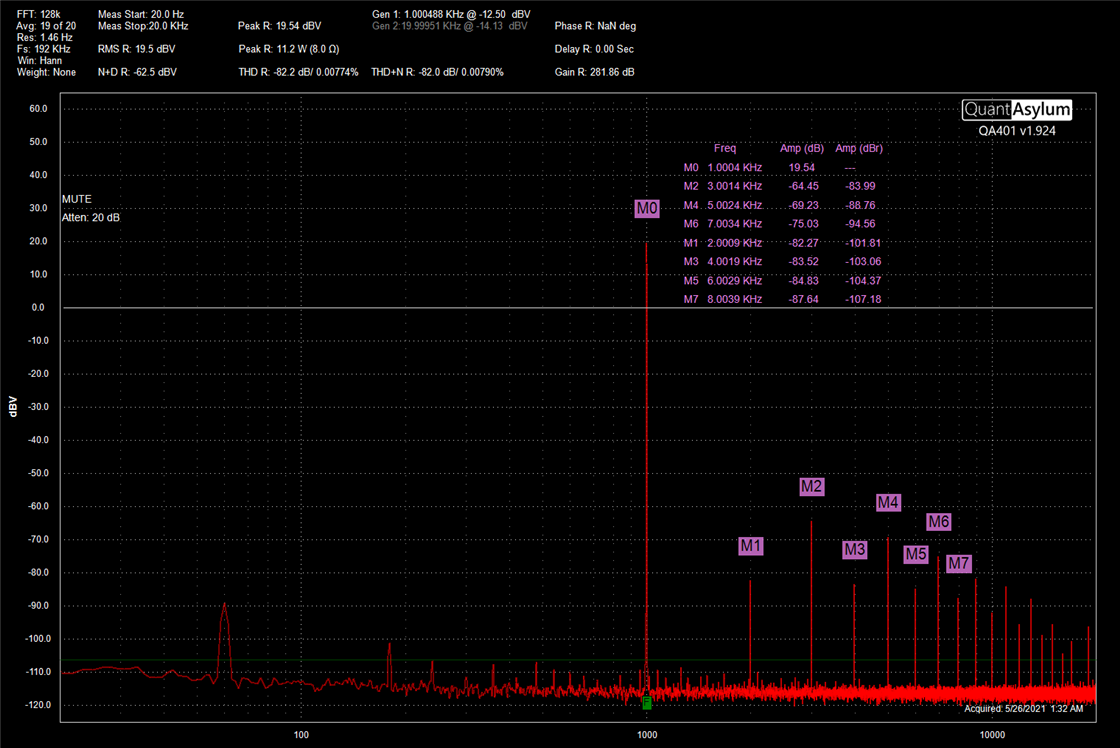Viewport: 1120px width, 748px height.
Task: Click the Avg: 19 of 20 readout
Action: click(46, 26)
